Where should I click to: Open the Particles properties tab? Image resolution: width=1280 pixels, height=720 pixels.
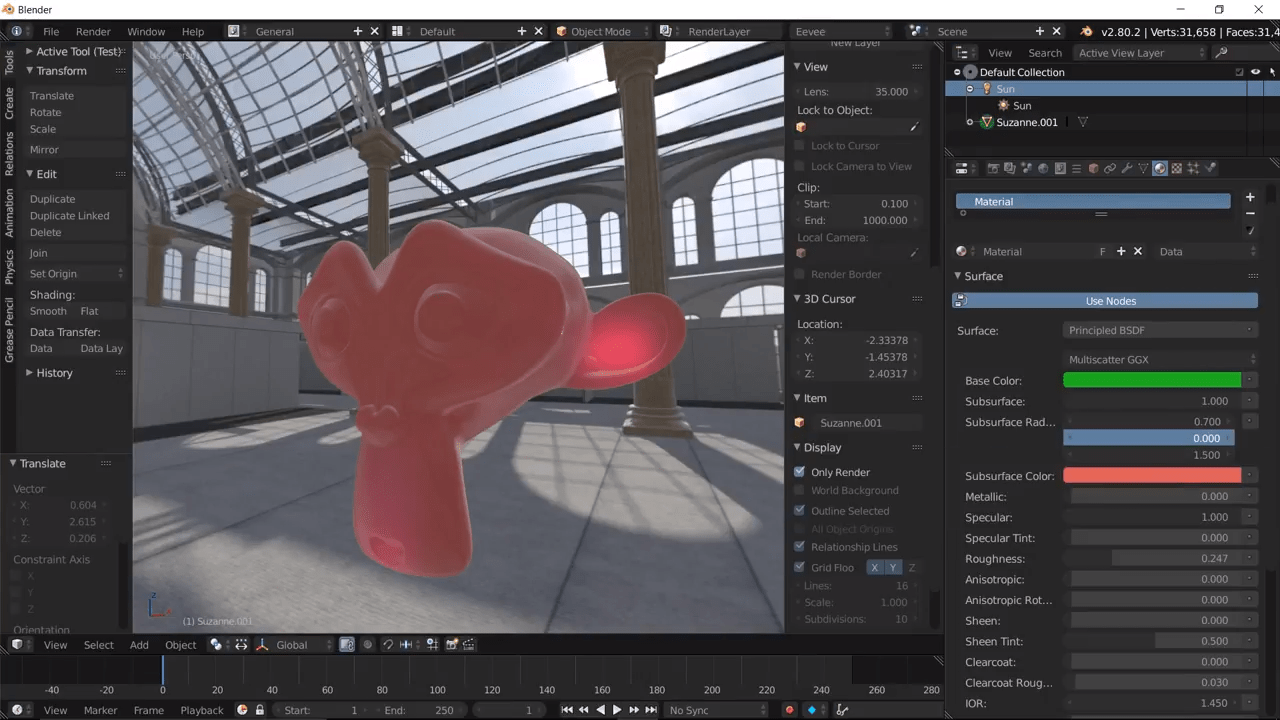point(1193,168)
